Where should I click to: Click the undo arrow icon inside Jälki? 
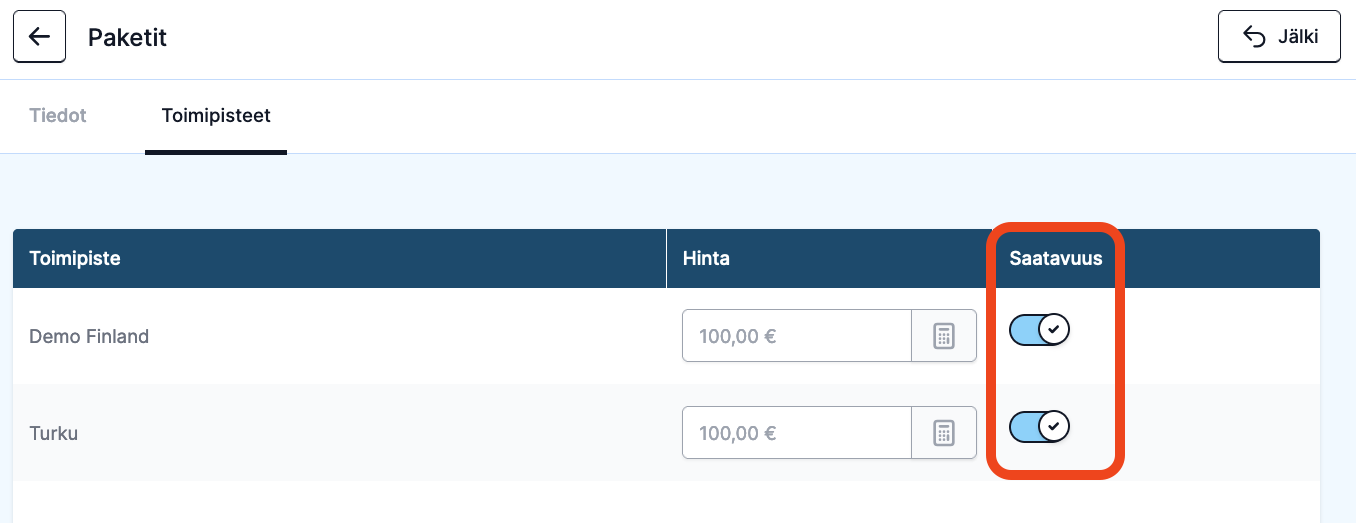pos(1254,37)
